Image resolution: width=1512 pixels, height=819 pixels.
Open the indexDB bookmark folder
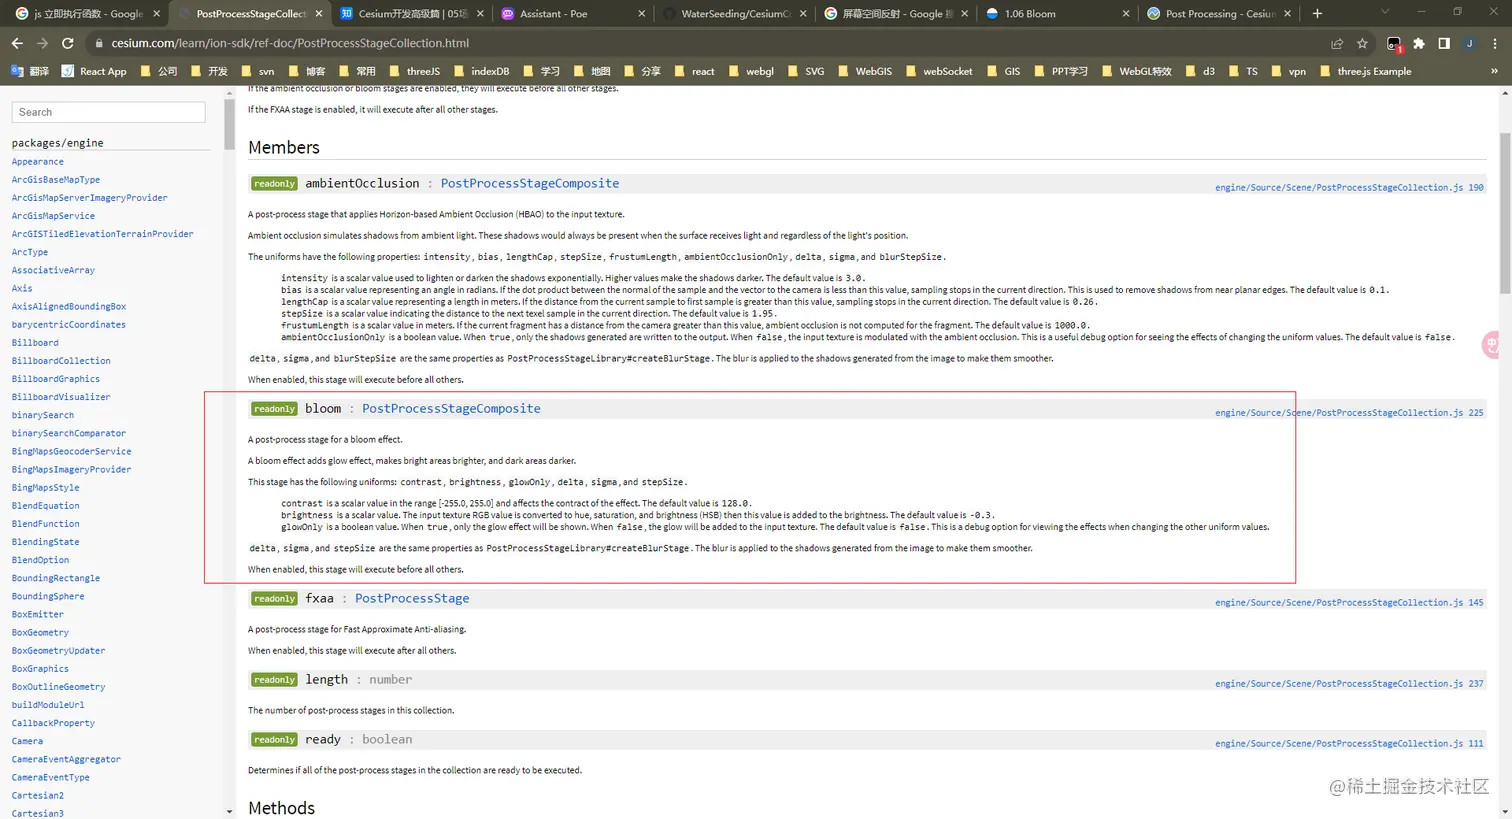[x=481, y=71]
